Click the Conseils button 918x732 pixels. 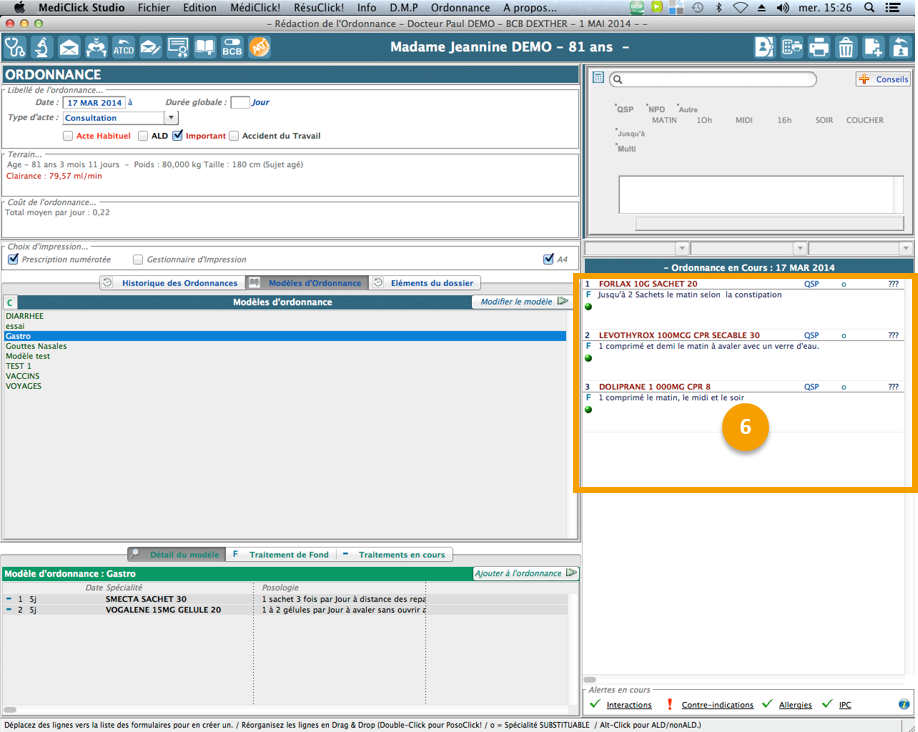[x=883, y=79]
